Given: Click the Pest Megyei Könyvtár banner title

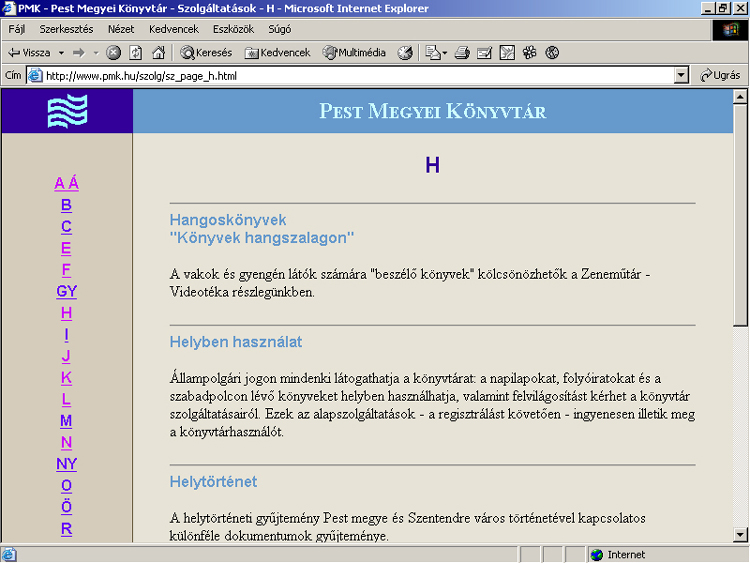Looking at the screenshot, I should point(433,111).
